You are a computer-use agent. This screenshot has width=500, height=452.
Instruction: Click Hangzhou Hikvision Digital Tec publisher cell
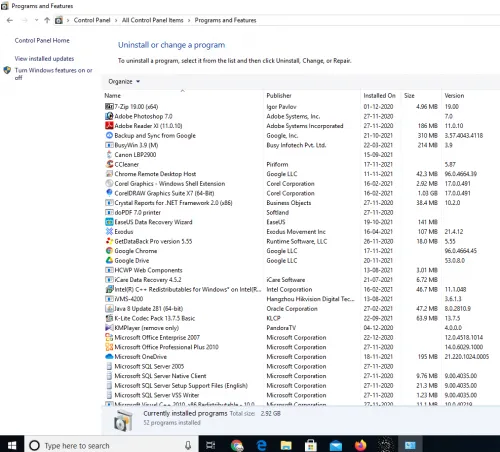click(310, 299)
